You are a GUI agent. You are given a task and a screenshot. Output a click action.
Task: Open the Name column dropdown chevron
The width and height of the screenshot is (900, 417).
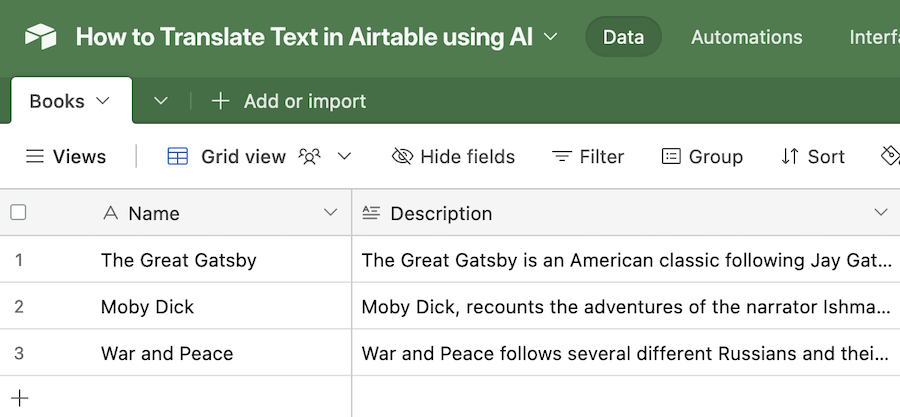pyautogui.click(x=330, y=213)
